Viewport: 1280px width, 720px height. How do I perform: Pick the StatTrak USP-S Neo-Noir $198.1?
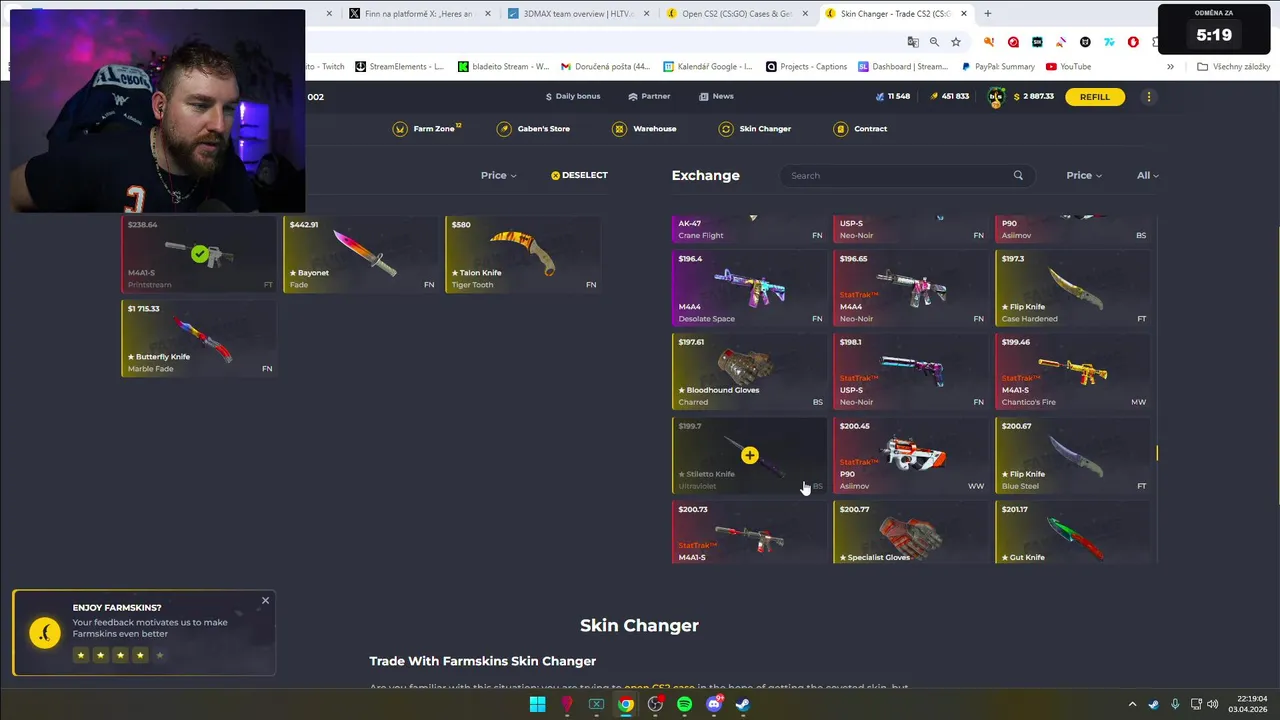click(x=911, y=371)
